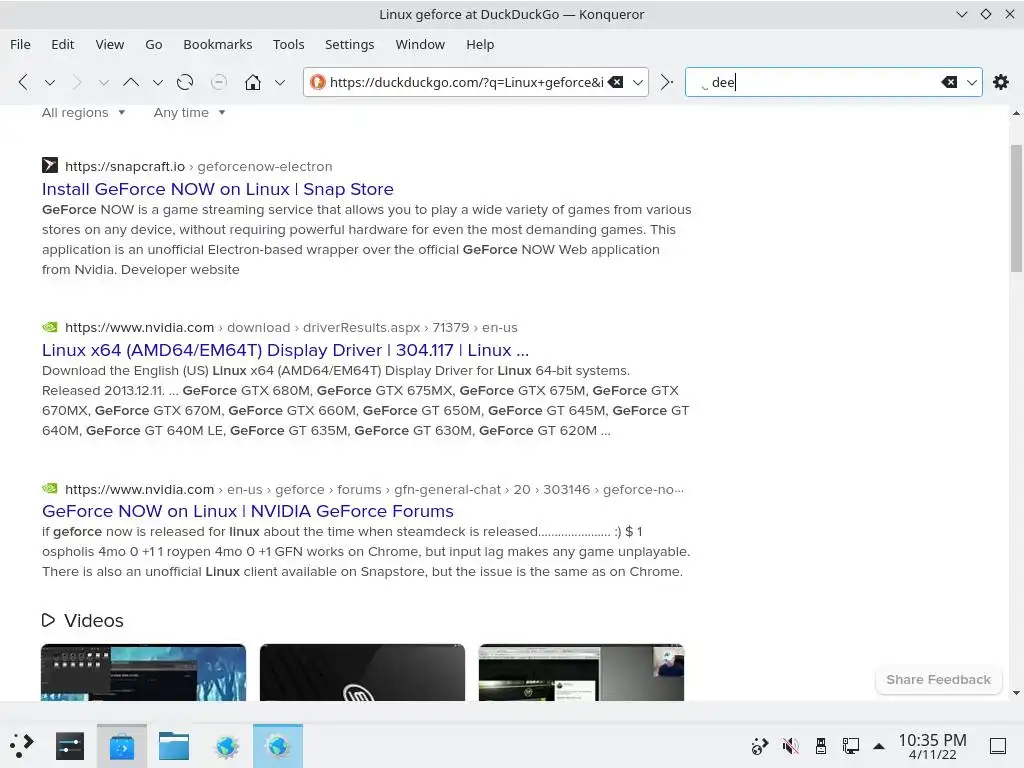This screenshot has width=1024, height=768.
Task: Clear the search bar text with its icon
Action: [949, 82]
